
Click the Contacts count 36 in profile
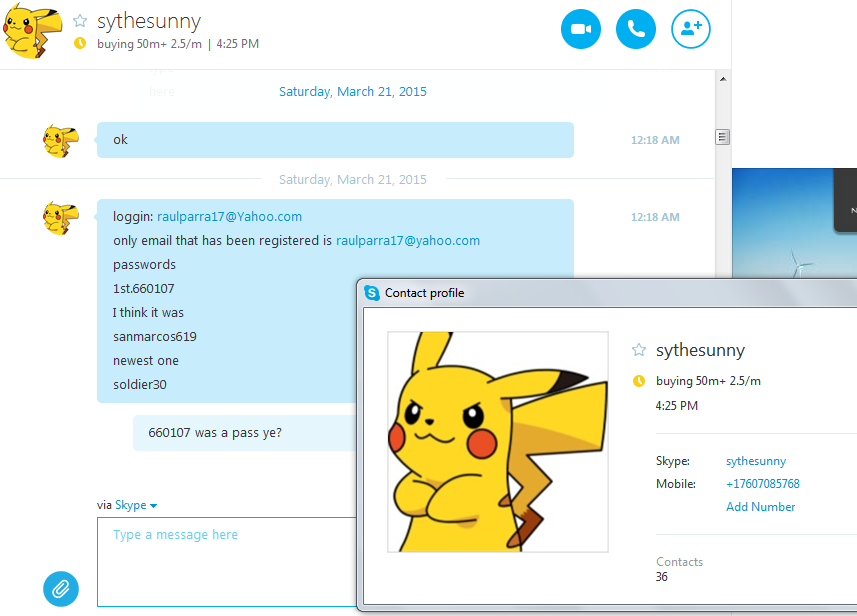click(x=661, y=577)
